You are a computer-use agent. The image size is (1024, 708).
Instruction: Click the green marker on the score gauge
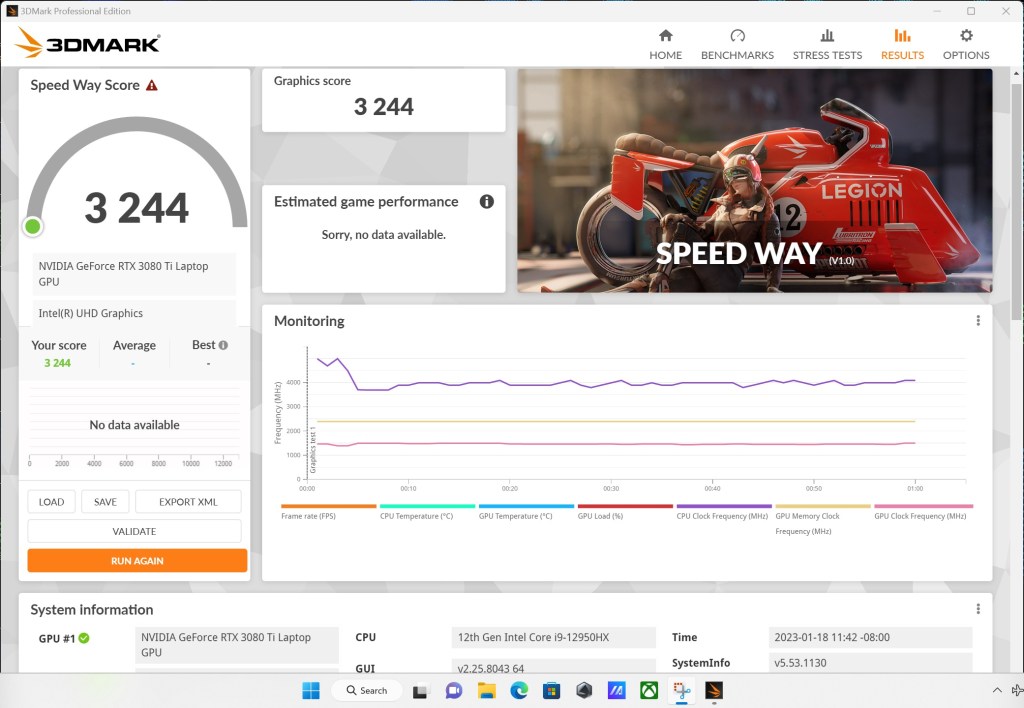[32, 225]
